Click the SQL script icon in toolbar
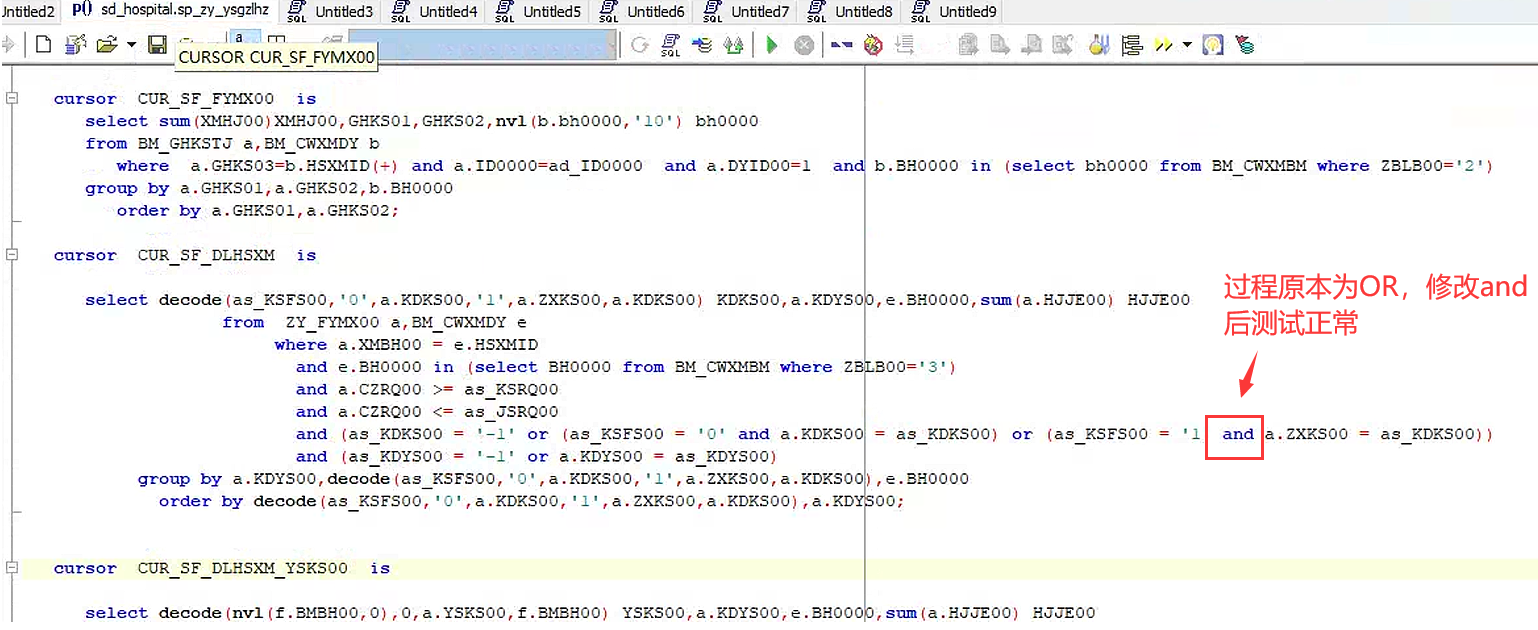Screen dimensions: 1538x630 pos(671,45)
